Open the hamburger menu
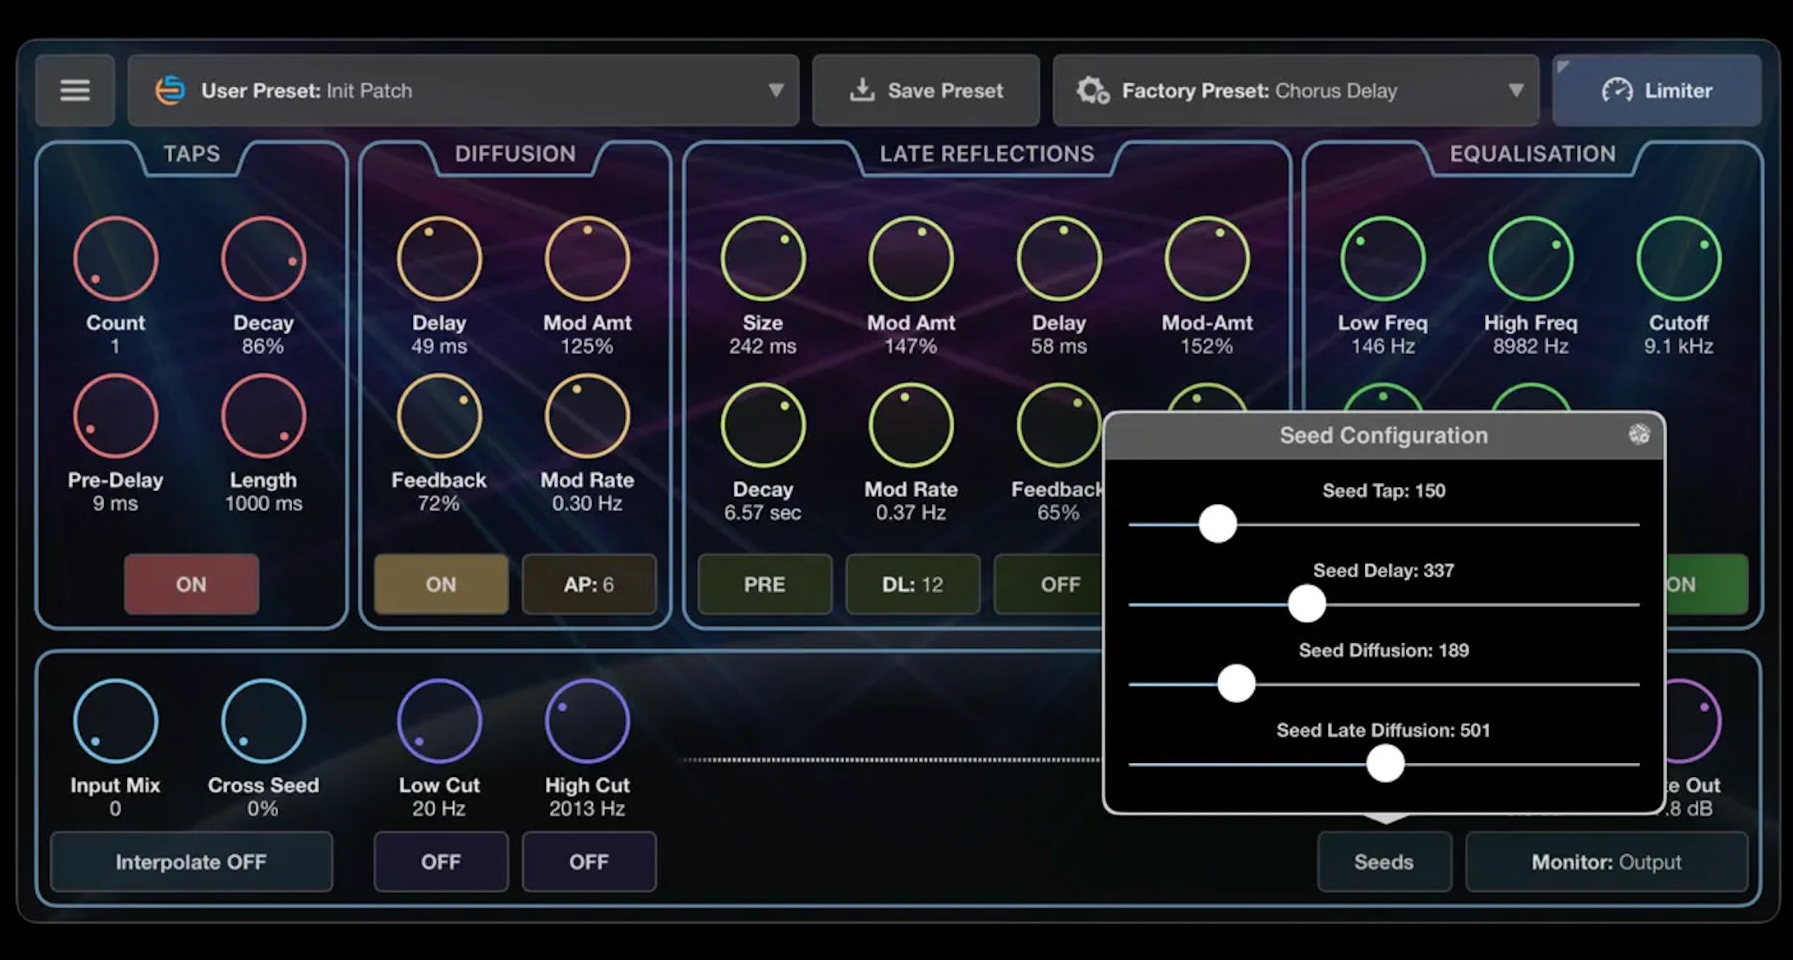This screenshot has width=1793, height=960. tap(75, 90)
